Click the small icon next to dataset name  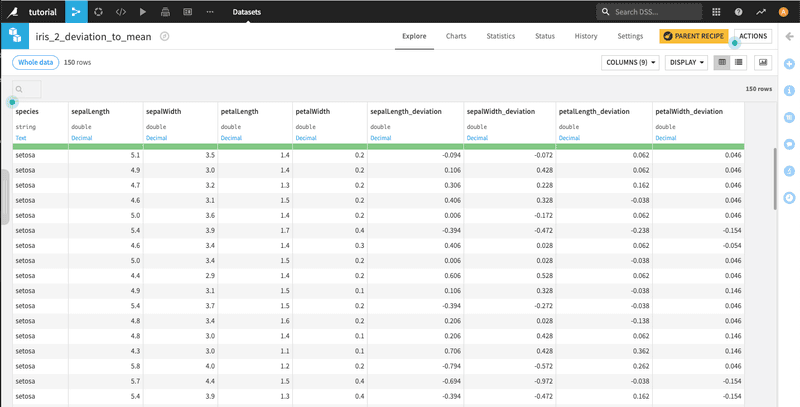point(164,36)
